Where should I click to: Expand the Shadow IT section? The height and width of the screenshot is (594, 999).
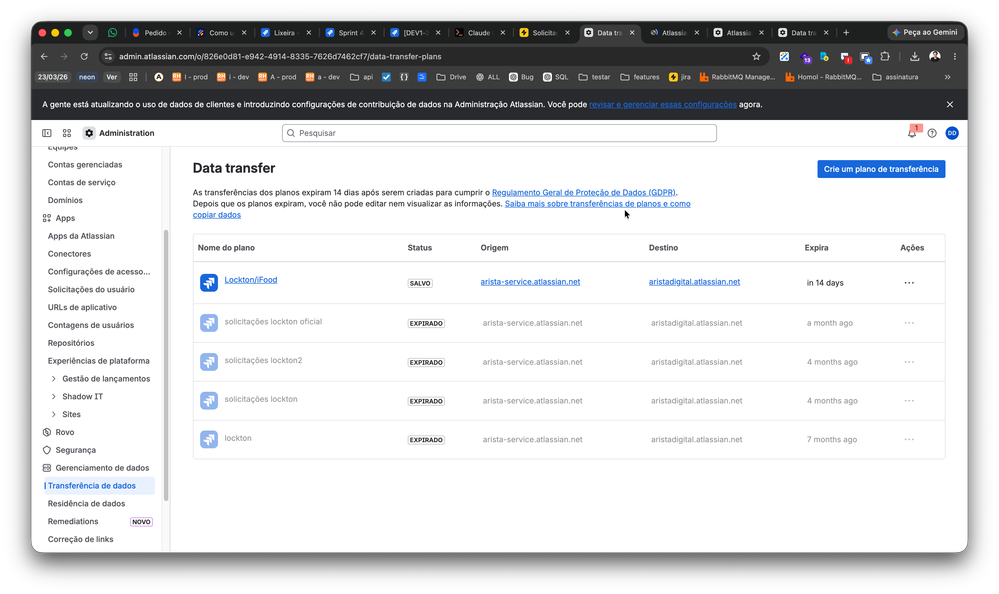(x=54, y=396)
